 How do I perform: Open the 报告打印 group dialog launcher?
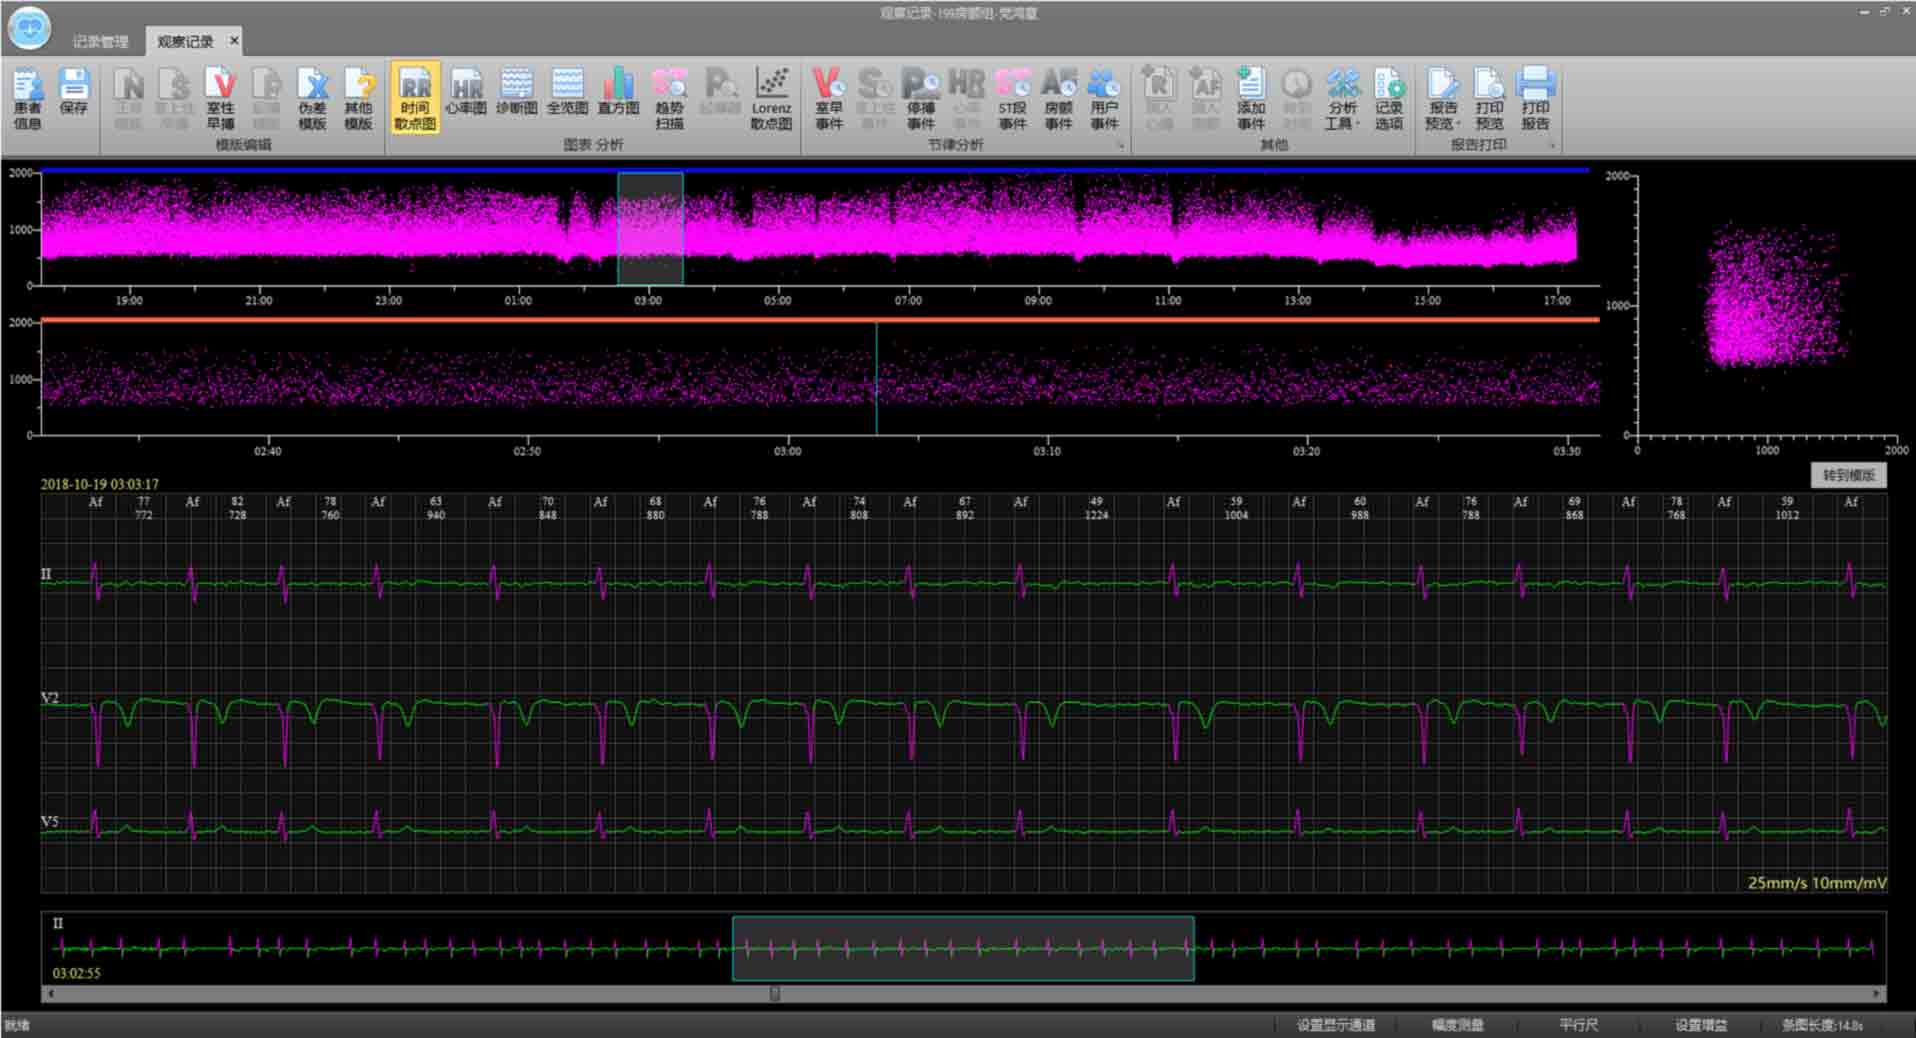click(1552, 146)
